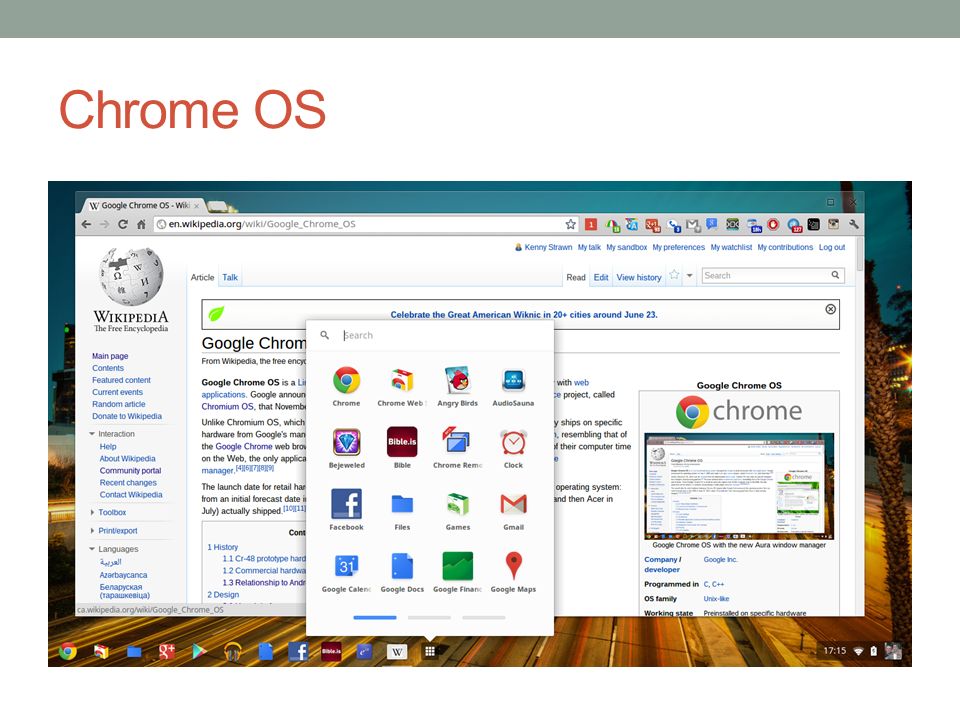This screenshot has height=720, width=960.
Task: Bookmark page with address bar star
Action: point(571,224)
